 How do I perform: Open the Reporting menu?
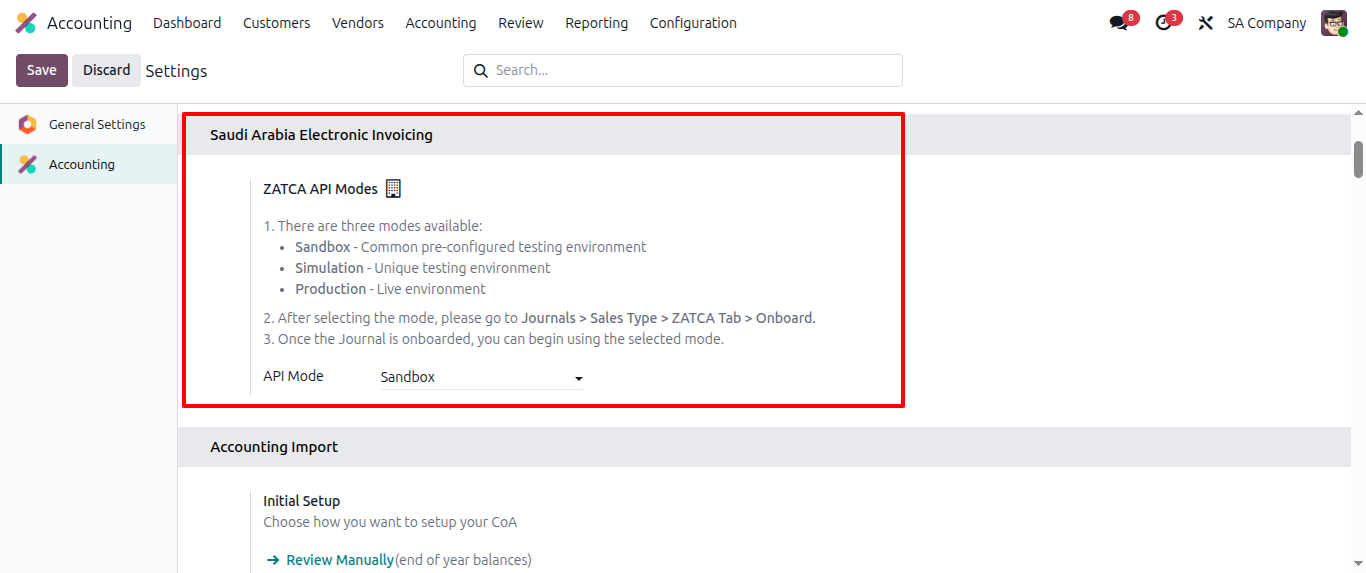tap(596, 23)
